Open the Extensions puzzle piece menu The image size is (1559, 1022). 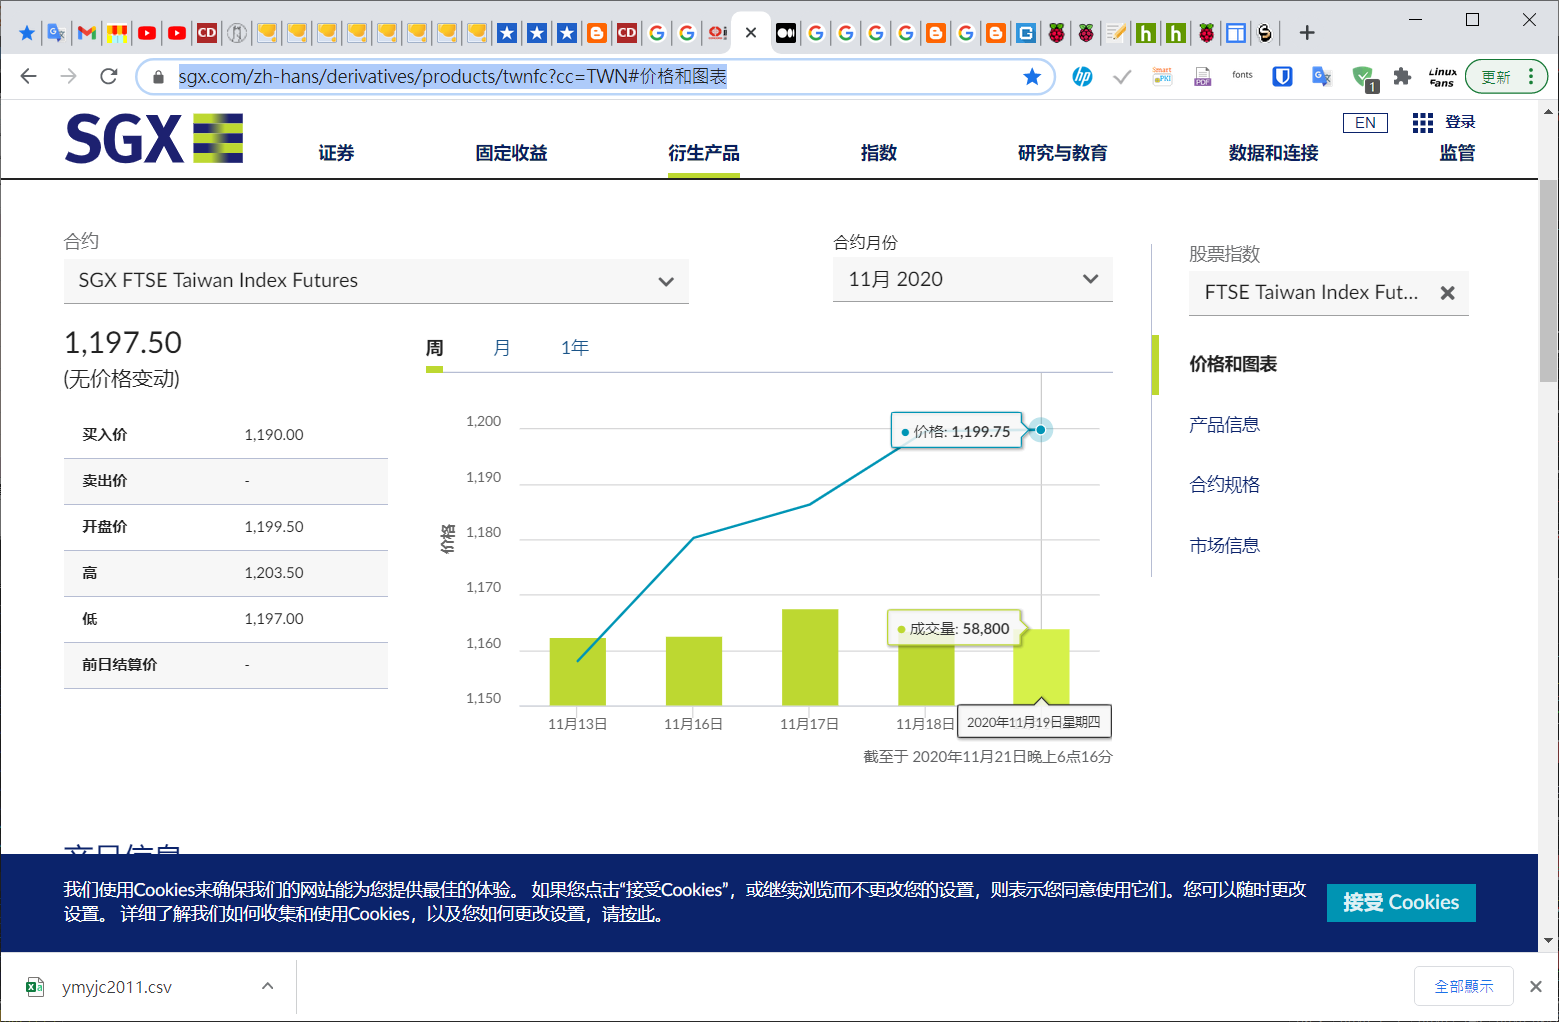tap(1402, 76)
